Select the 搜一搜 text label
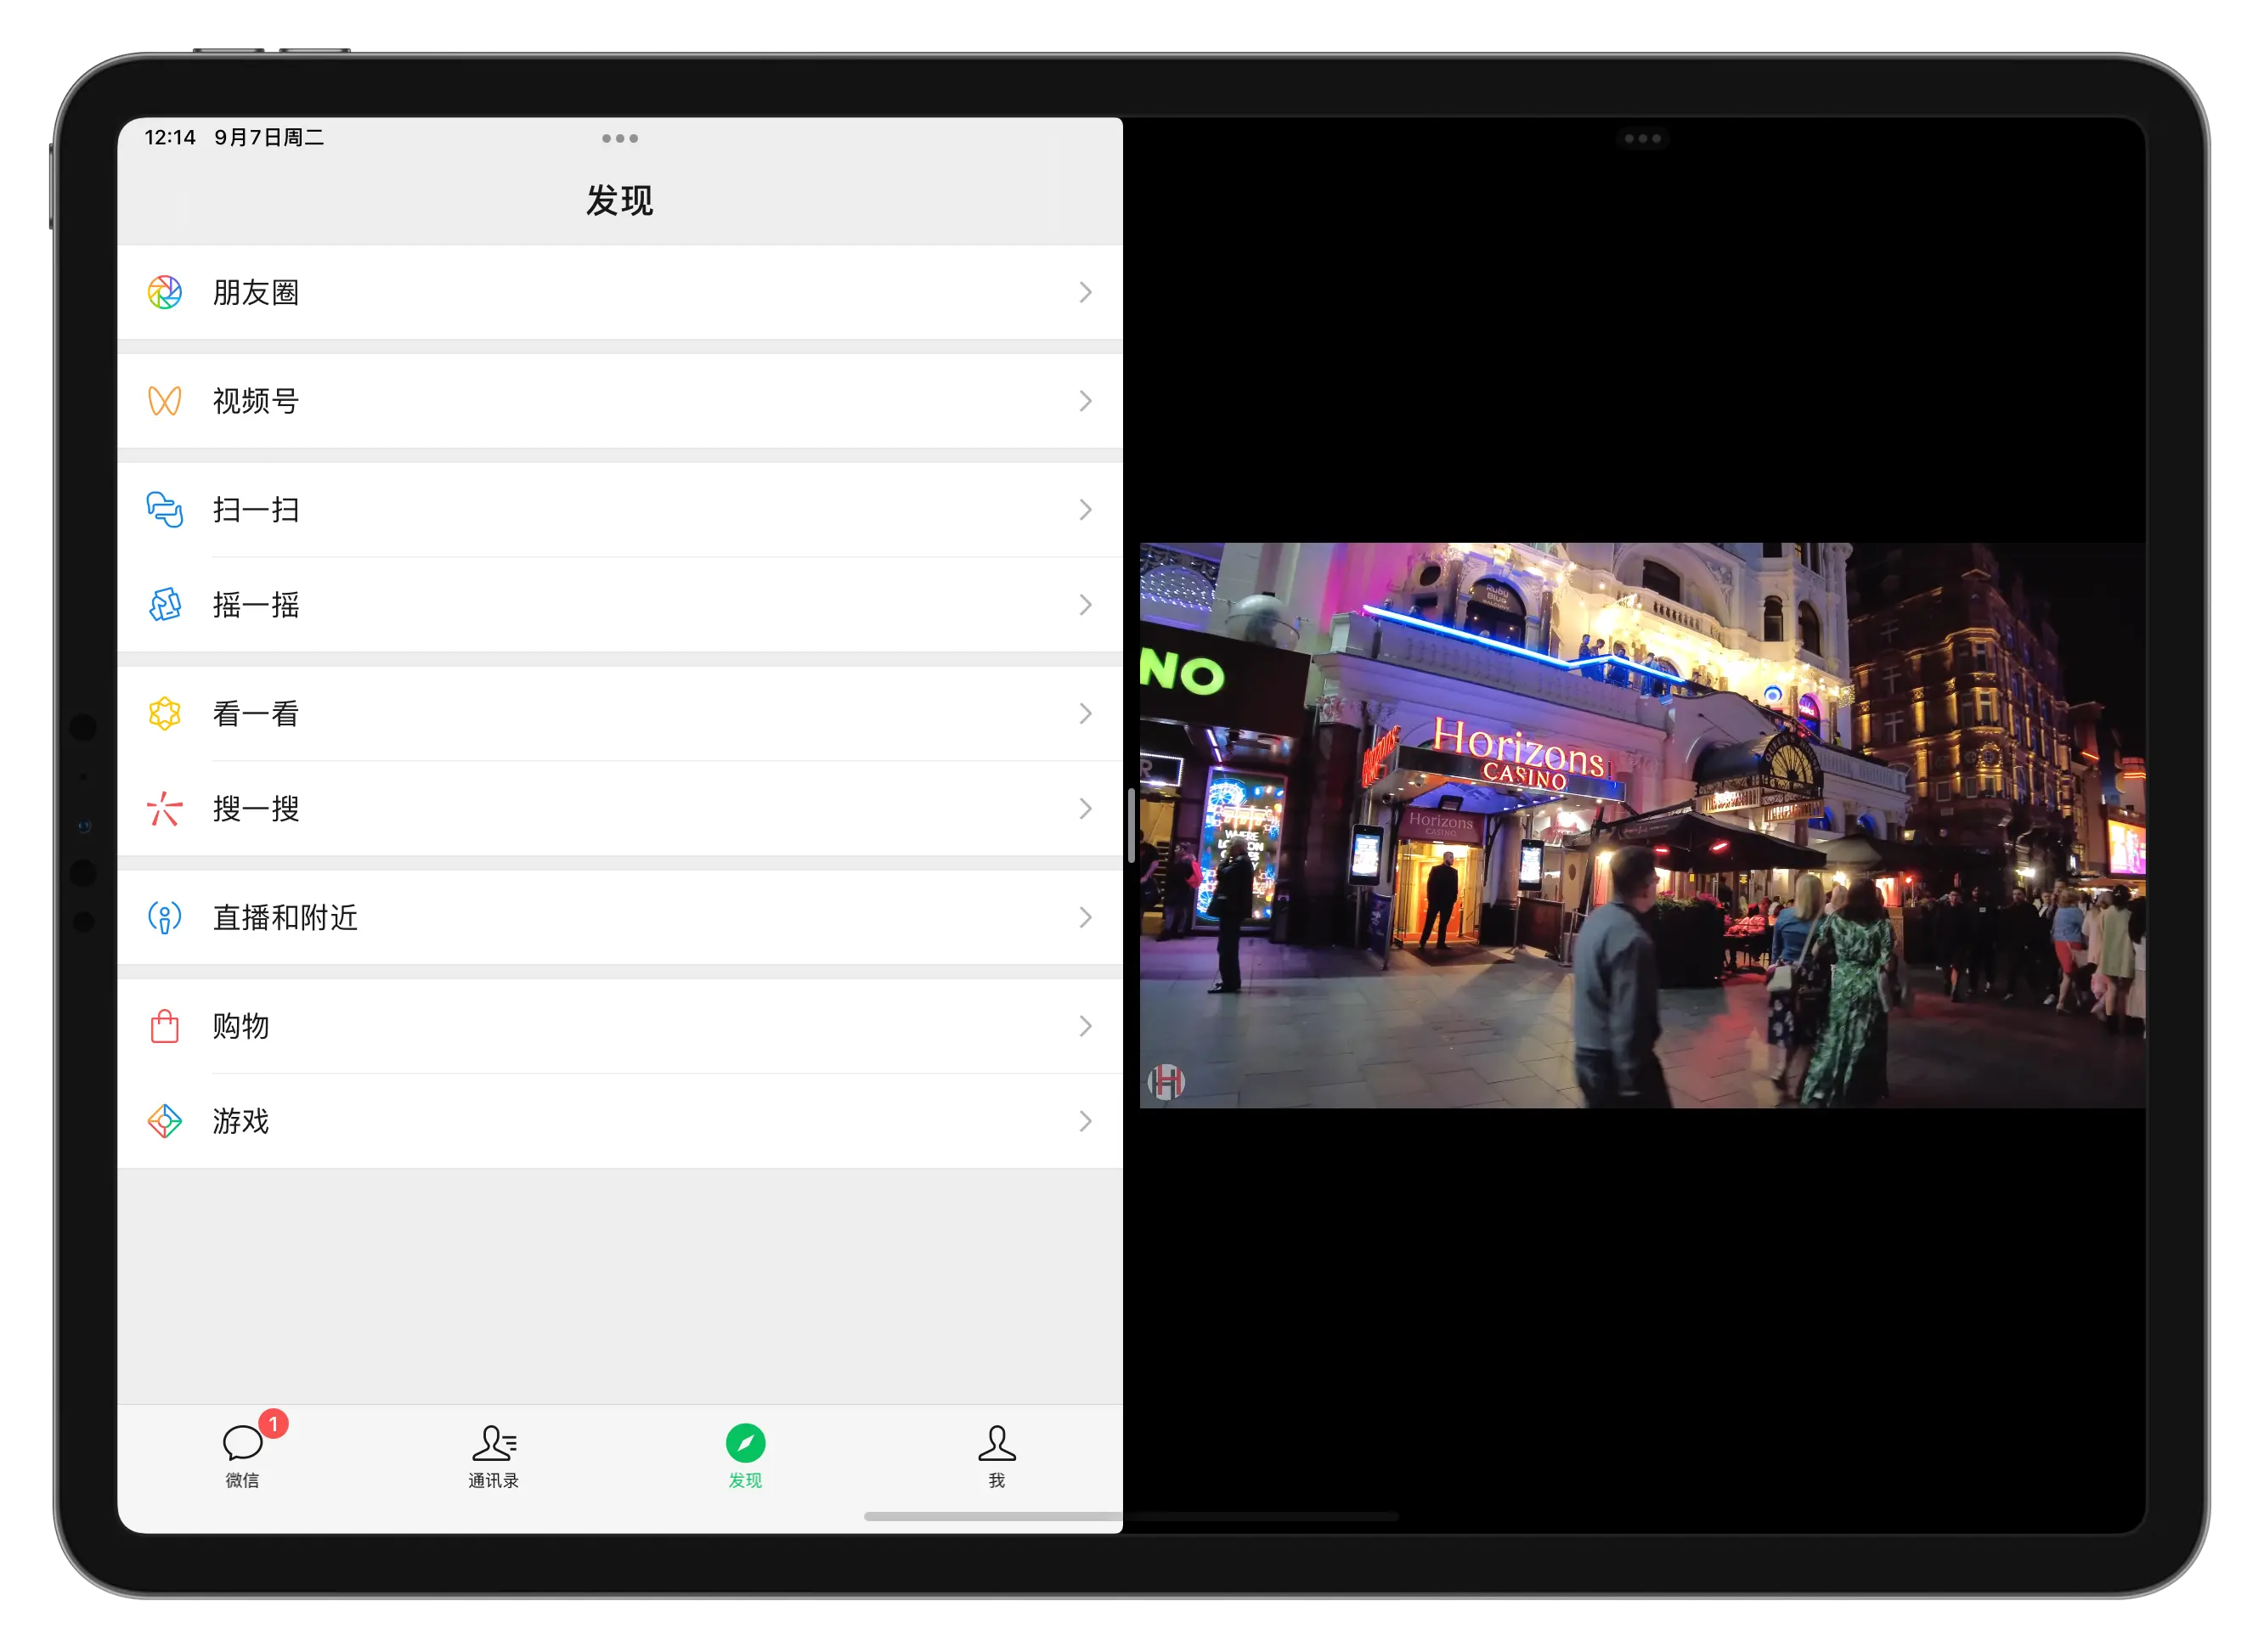The image size is (2264, 1652). pyautogui.click(x=256, y=809)
